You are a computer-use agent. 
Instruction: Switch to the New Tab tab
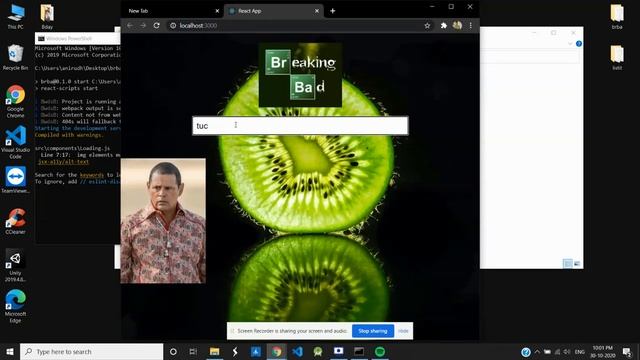click(171, 11)
